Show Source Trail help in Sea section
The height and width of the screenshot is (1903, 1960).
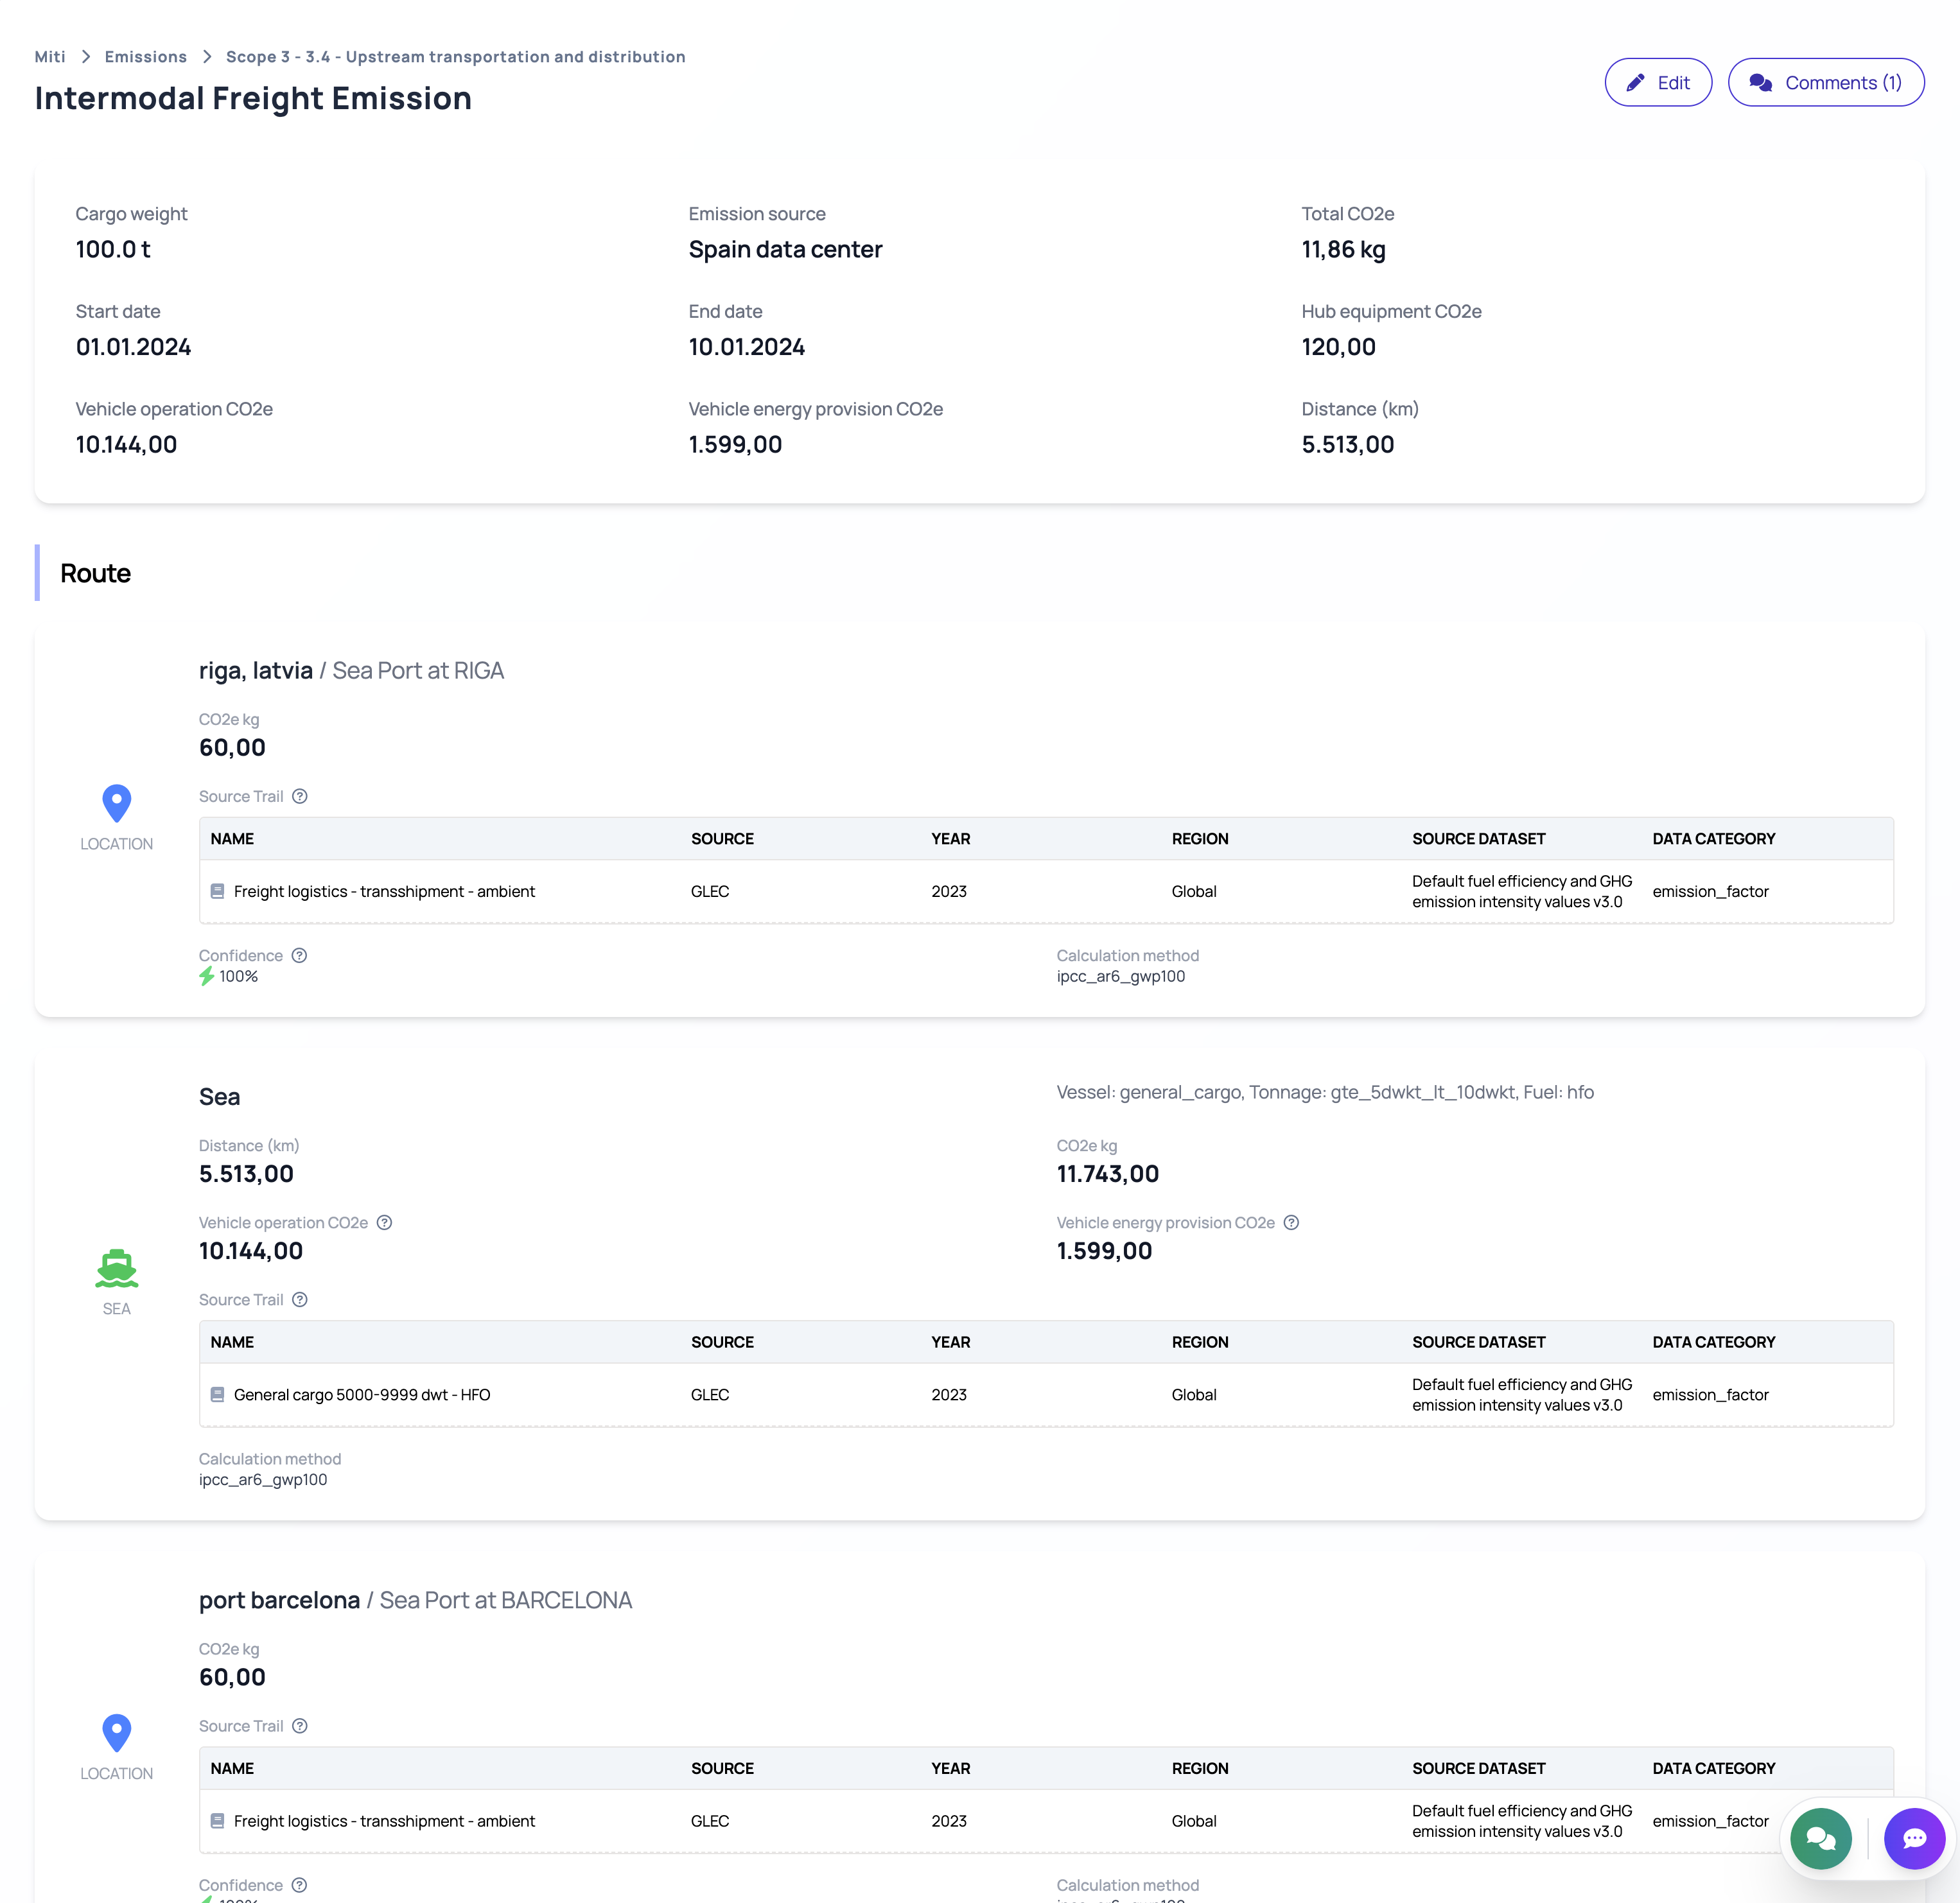coord(300,1300)
